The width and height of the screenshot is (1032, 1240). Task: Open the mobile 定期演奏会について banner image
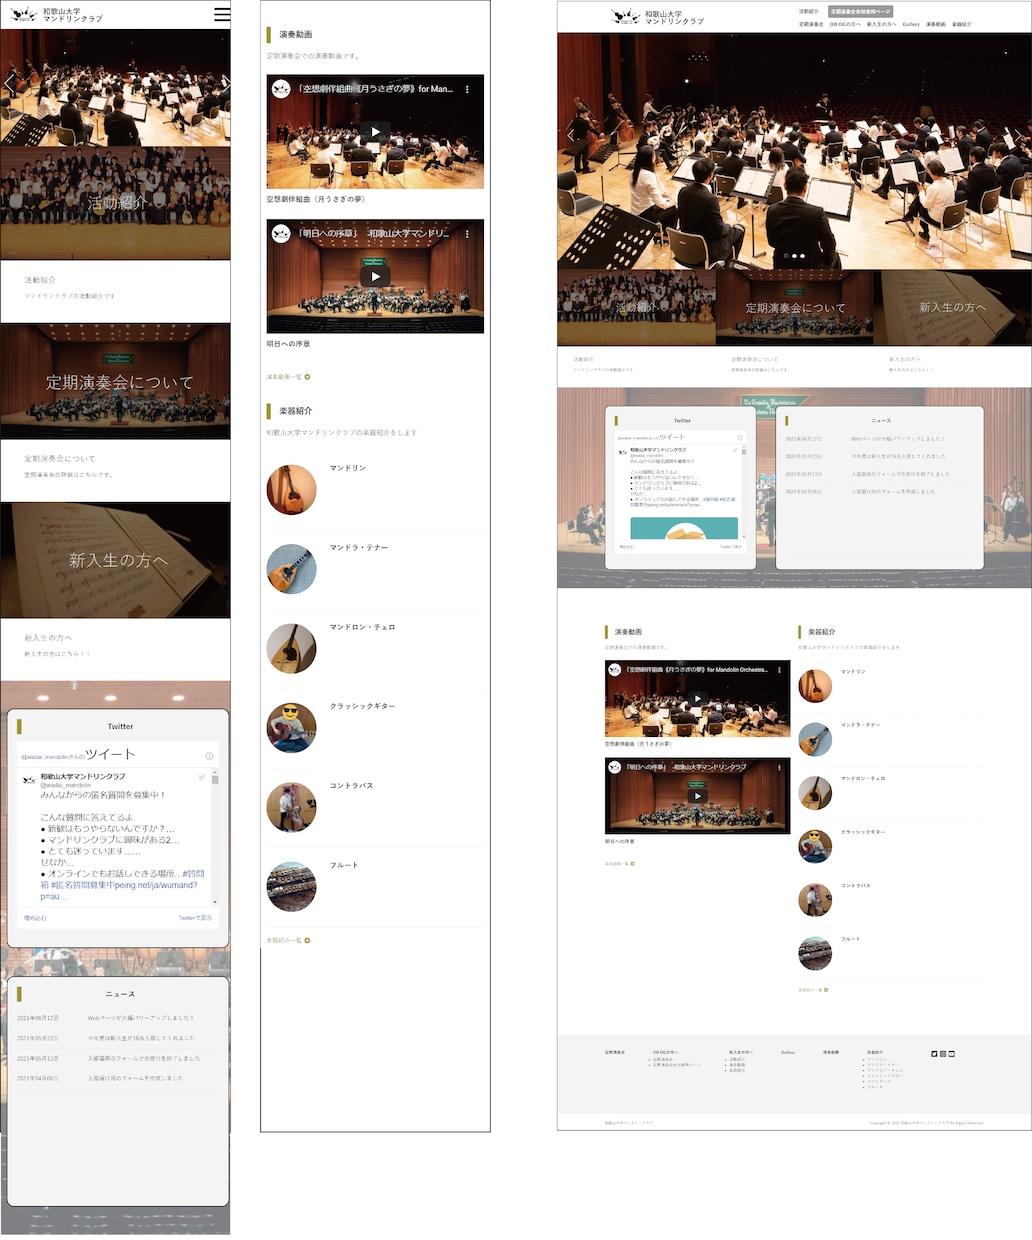(115, 381)
